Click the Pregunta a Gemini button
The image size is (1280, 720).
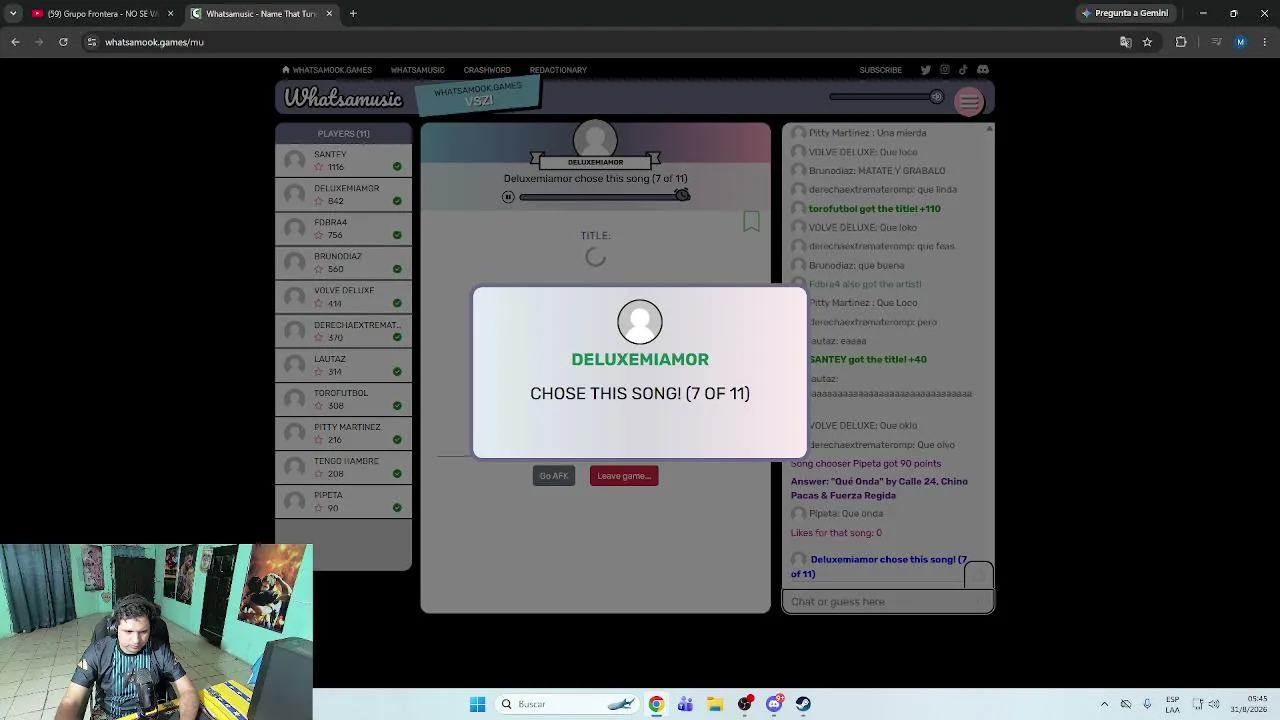[1124, 13]
